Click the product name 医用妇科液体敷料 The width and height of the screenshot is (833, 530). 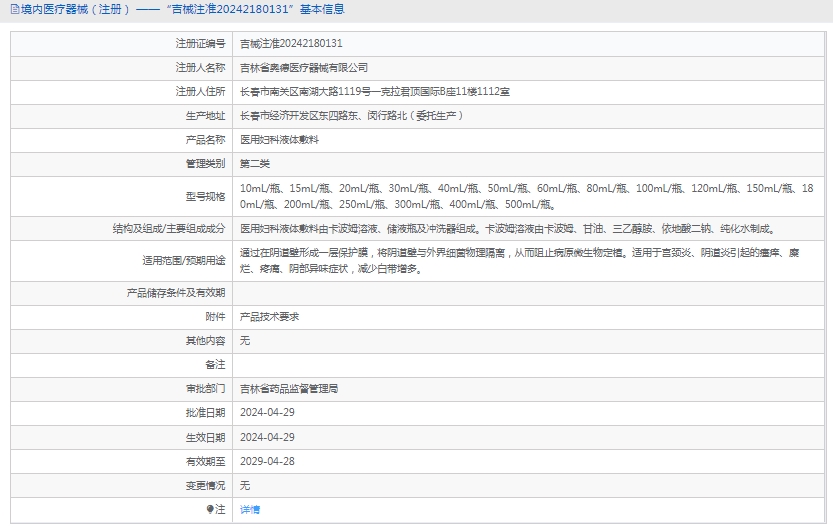coord(279,139)
